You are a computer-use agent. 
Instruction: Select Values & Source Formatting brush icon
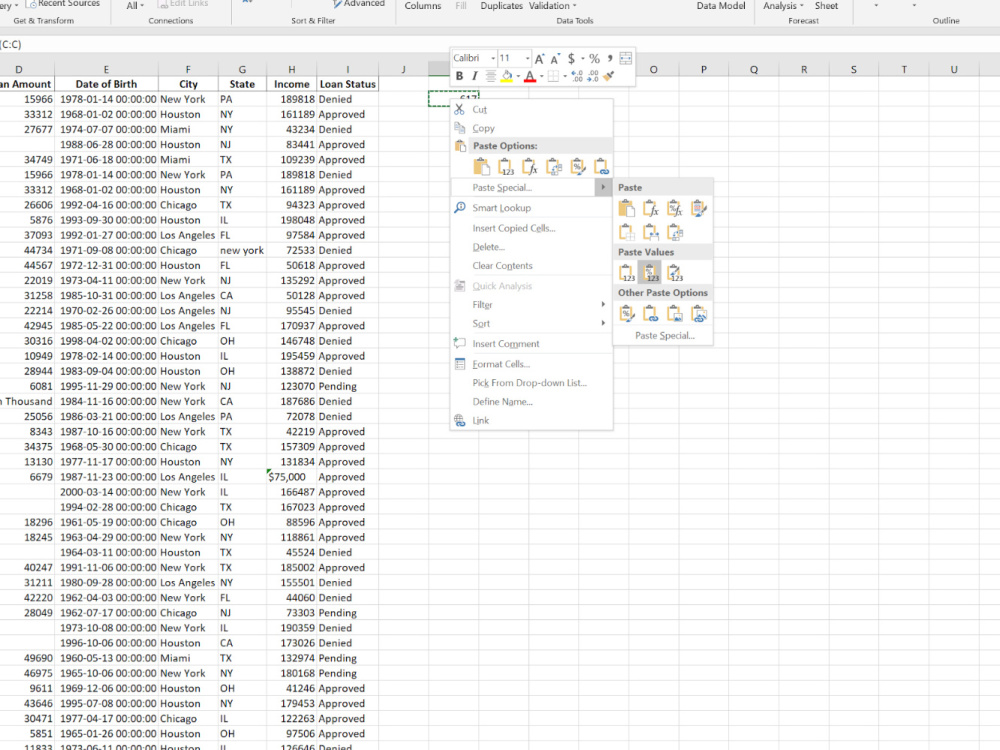(x=675, y=273)
